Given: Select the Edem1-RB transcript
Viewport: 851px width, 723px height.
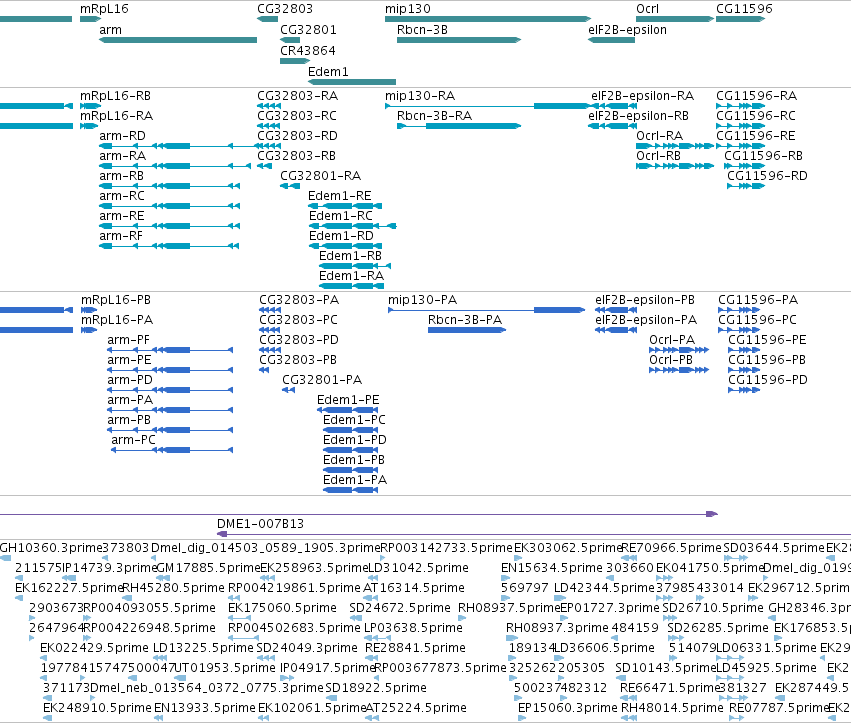Looking at the screenshot, I should click(355, 267).
